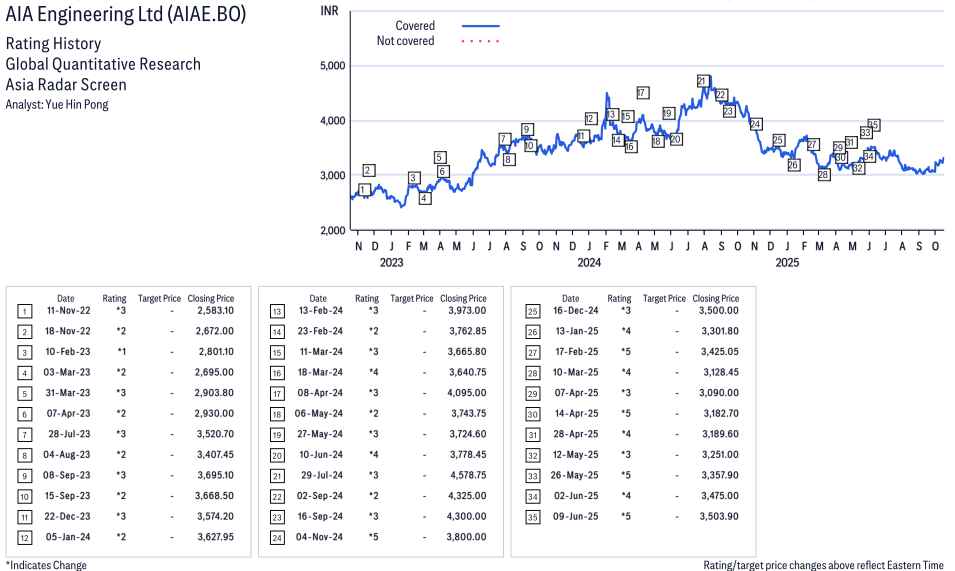Click chart marker 2 on the graph
955x571 pixels.
369,170
